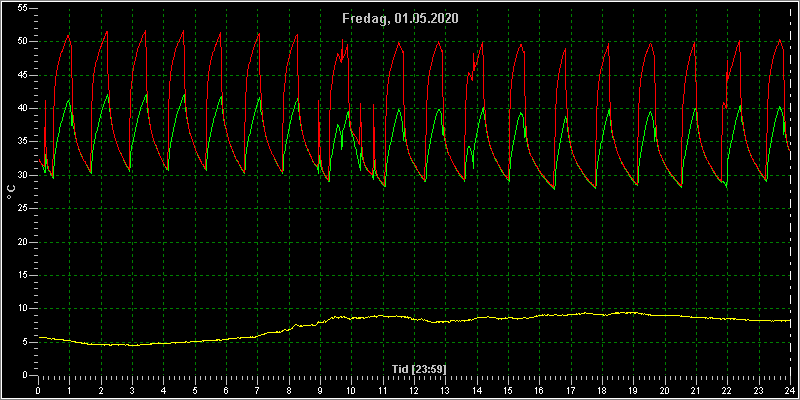Select hour 6 on the time axis

[226, 391]
